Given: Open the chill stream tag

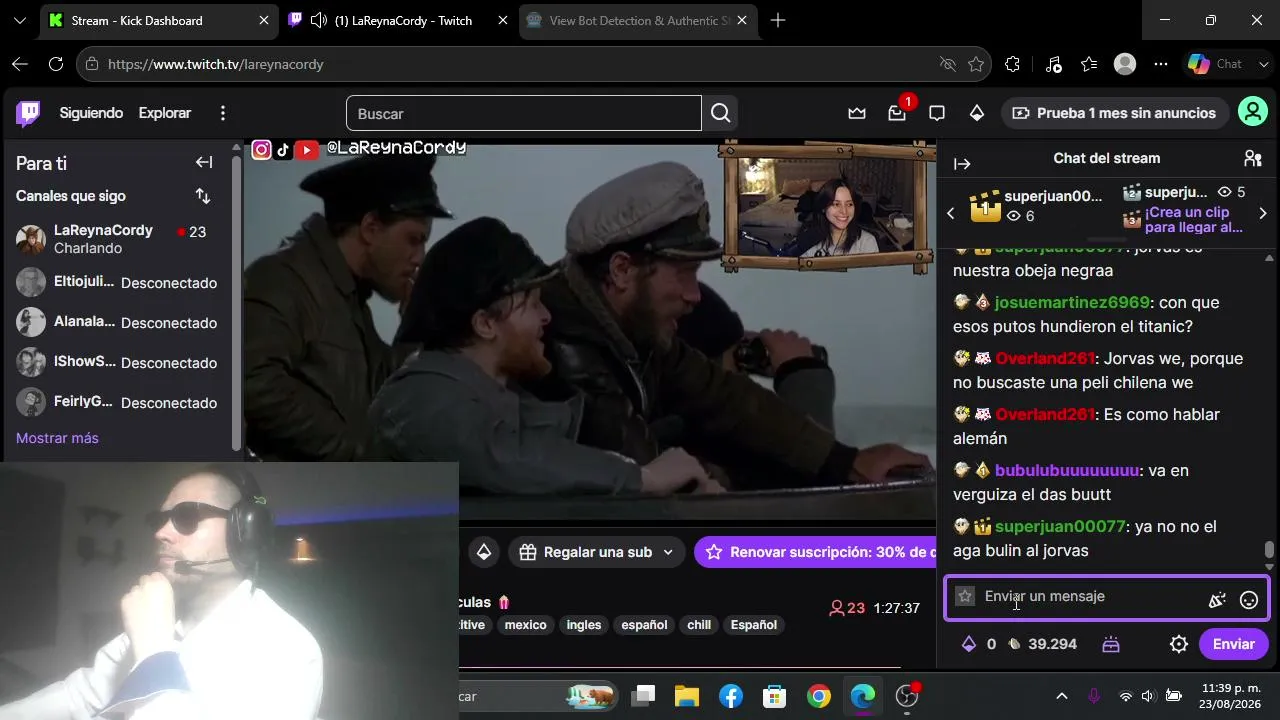Looking at the screenshot, I should click(x=699, y=625).
